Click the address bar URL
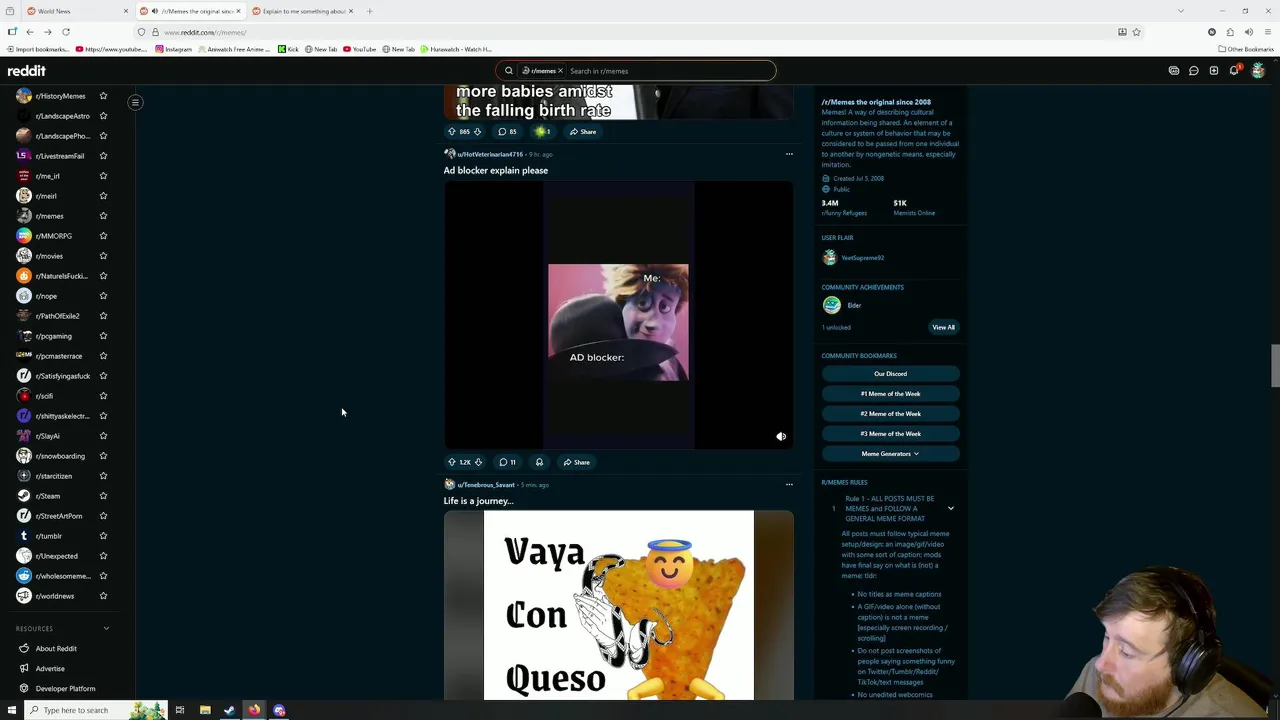Viewport: 1280px width, 720px height. (x=205, y=32)
